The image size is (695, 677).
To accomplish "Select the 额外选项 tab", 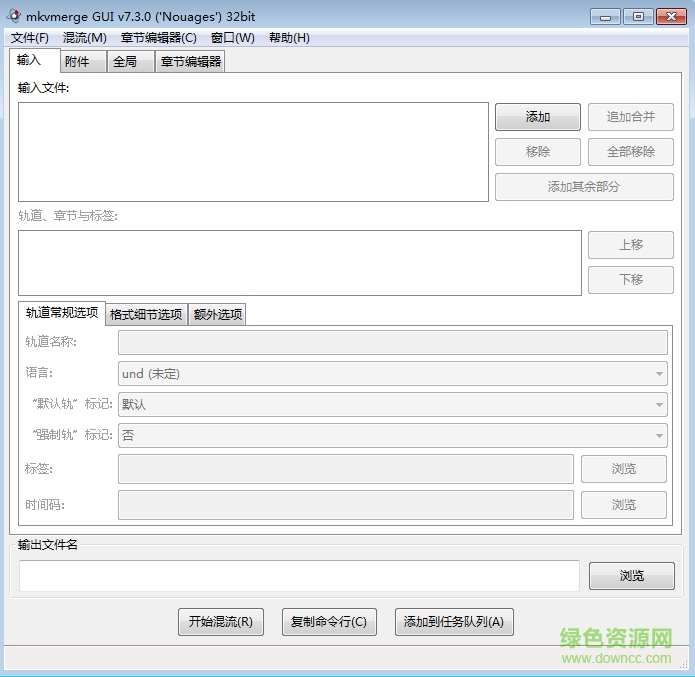I will pos(216,315).
